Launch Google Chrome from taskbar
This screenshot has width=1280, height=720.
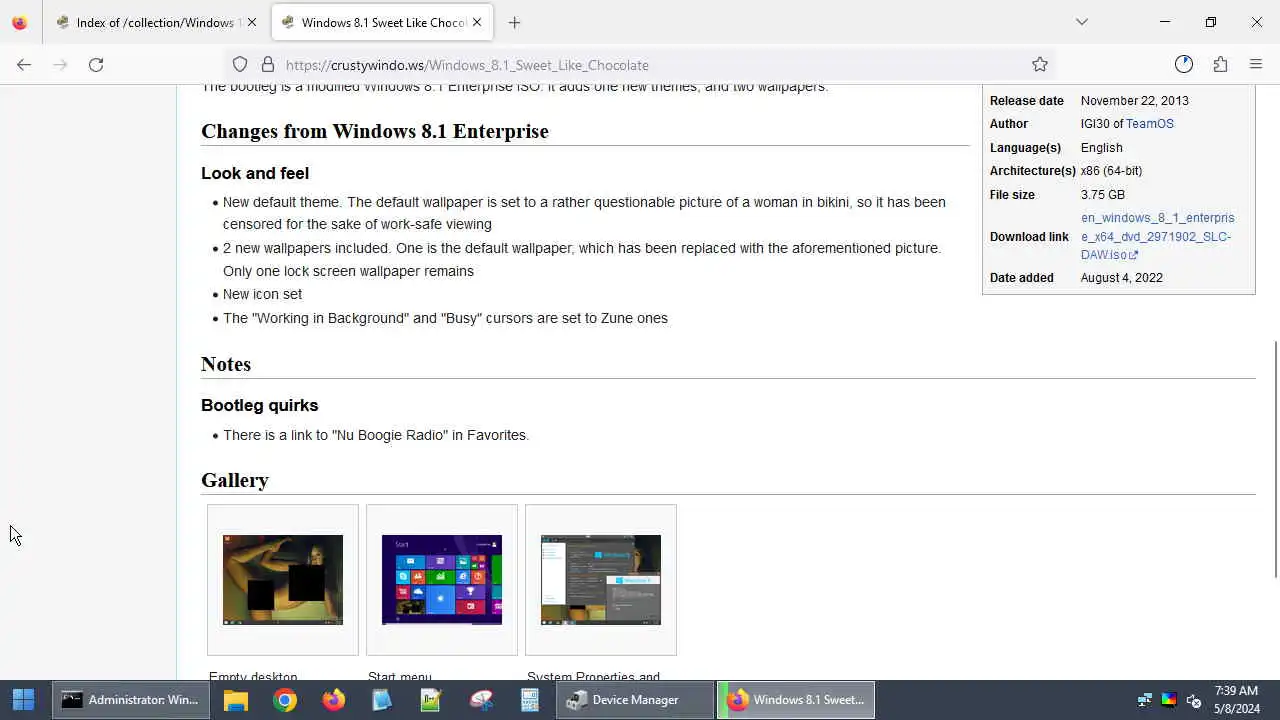(x=285, y=700)
